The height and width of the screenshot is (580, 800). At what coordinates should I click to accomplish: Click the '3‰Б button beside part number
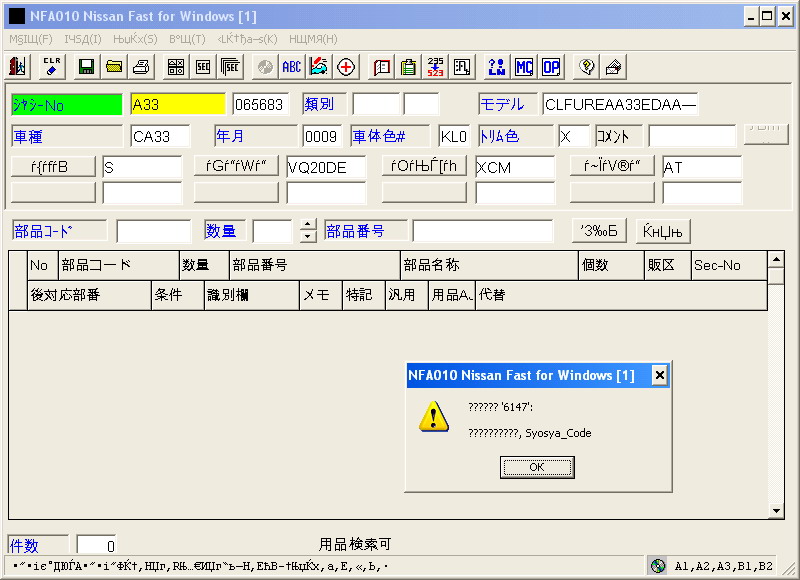599,231
